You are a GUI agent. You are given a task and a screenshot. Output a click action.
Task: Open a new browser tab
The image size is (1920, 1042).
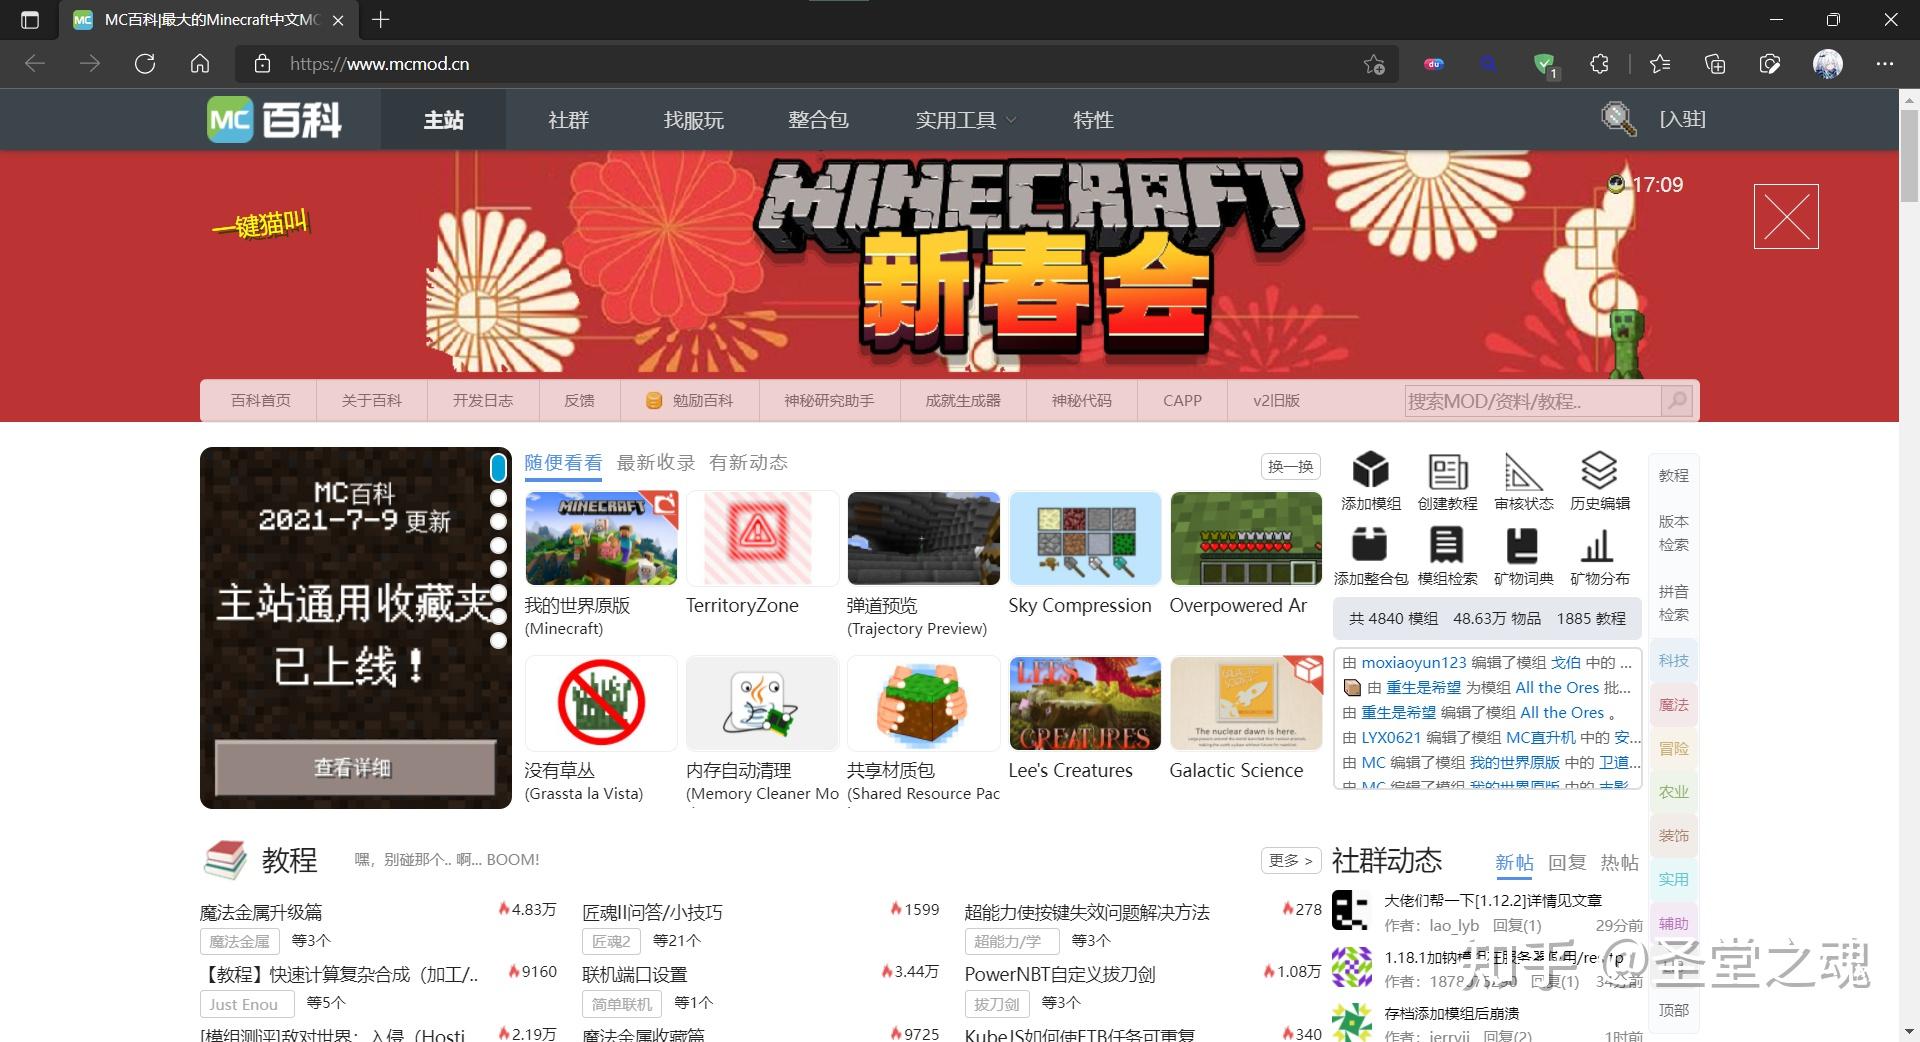pos(381,19)
